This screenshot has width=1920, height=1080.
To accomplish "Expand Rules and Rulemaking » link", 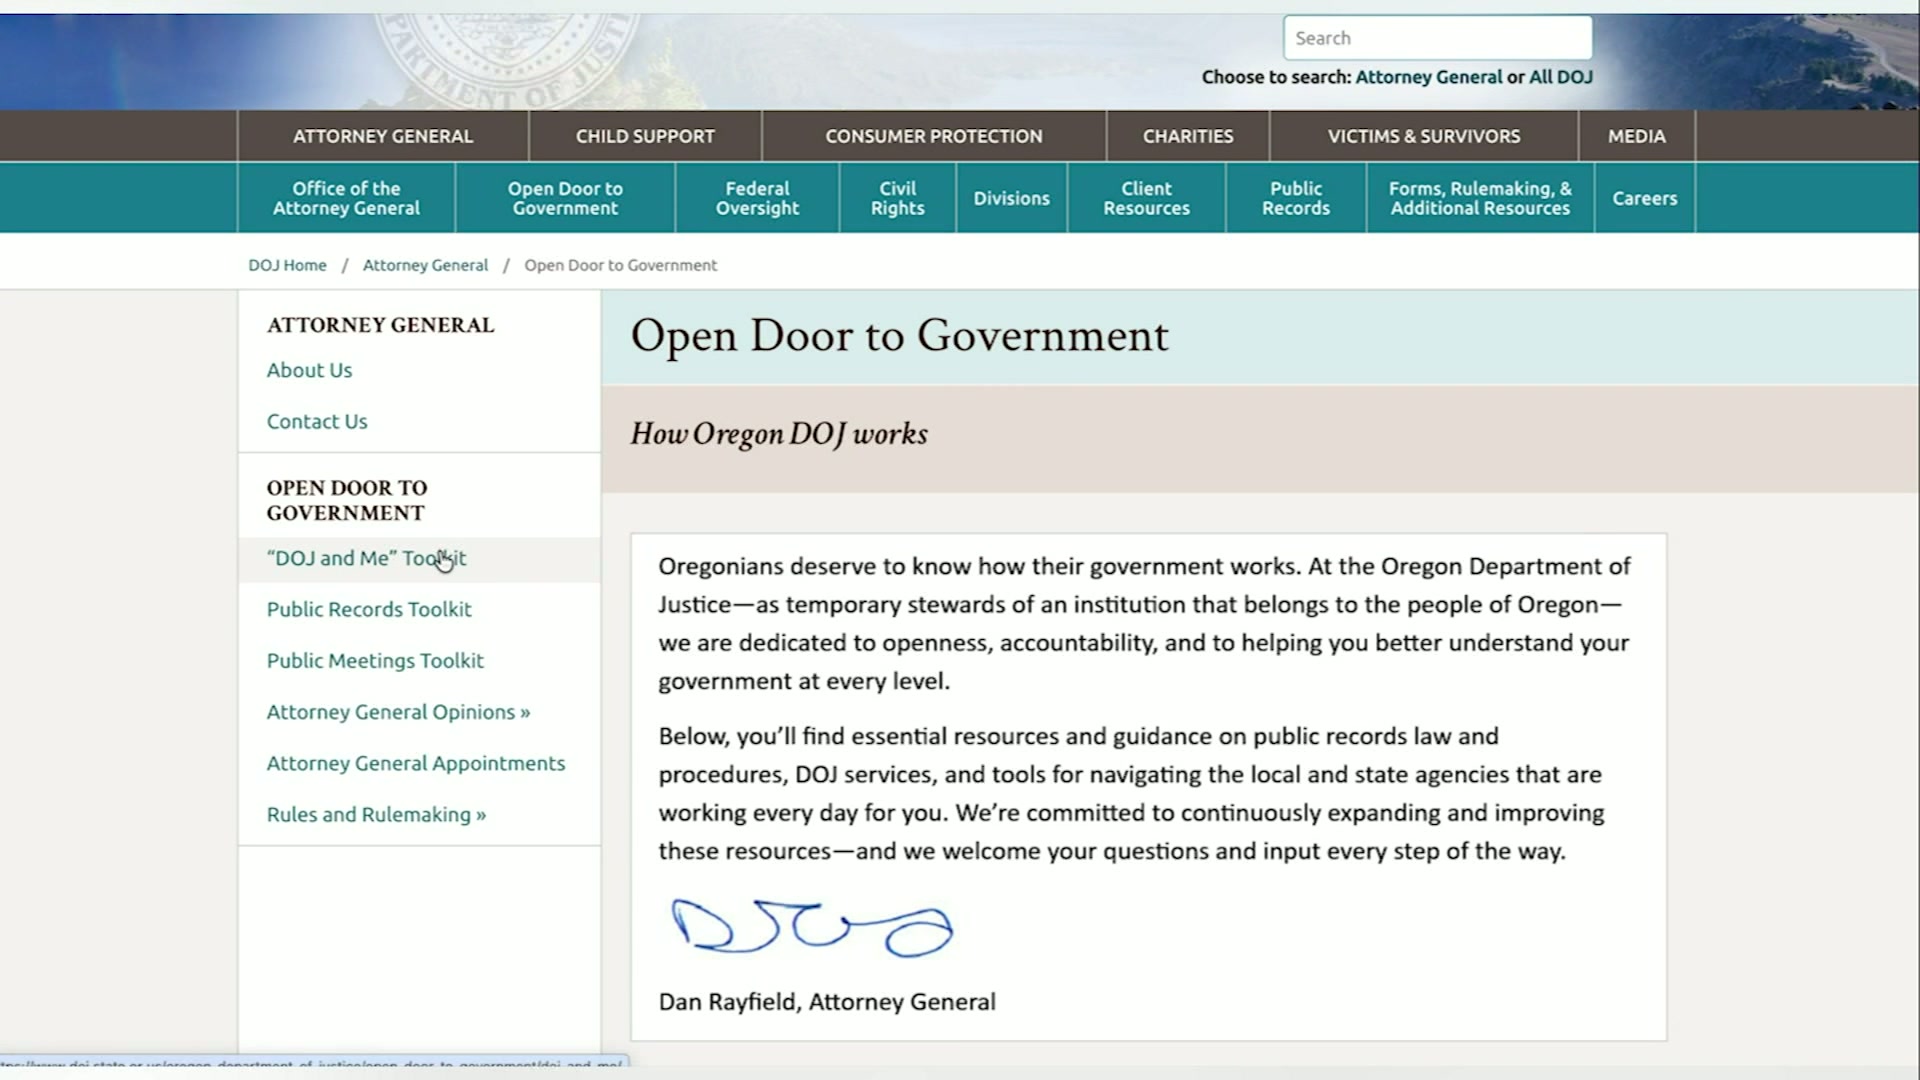I will [376, 815].
